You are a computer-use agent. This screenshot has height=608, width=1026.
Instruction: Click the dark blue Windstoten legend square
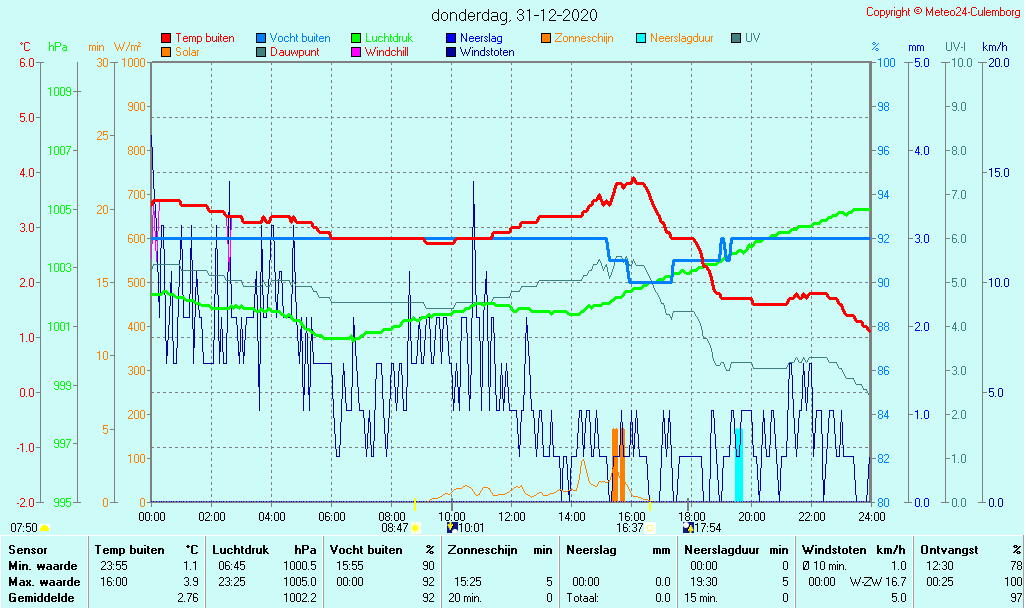[451, 52]
